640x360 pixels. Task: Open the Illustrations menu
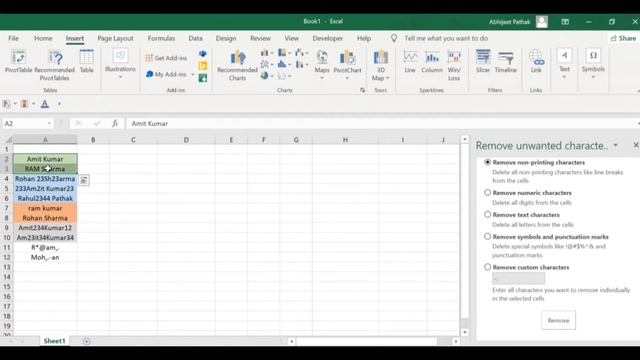pos(120,63)
